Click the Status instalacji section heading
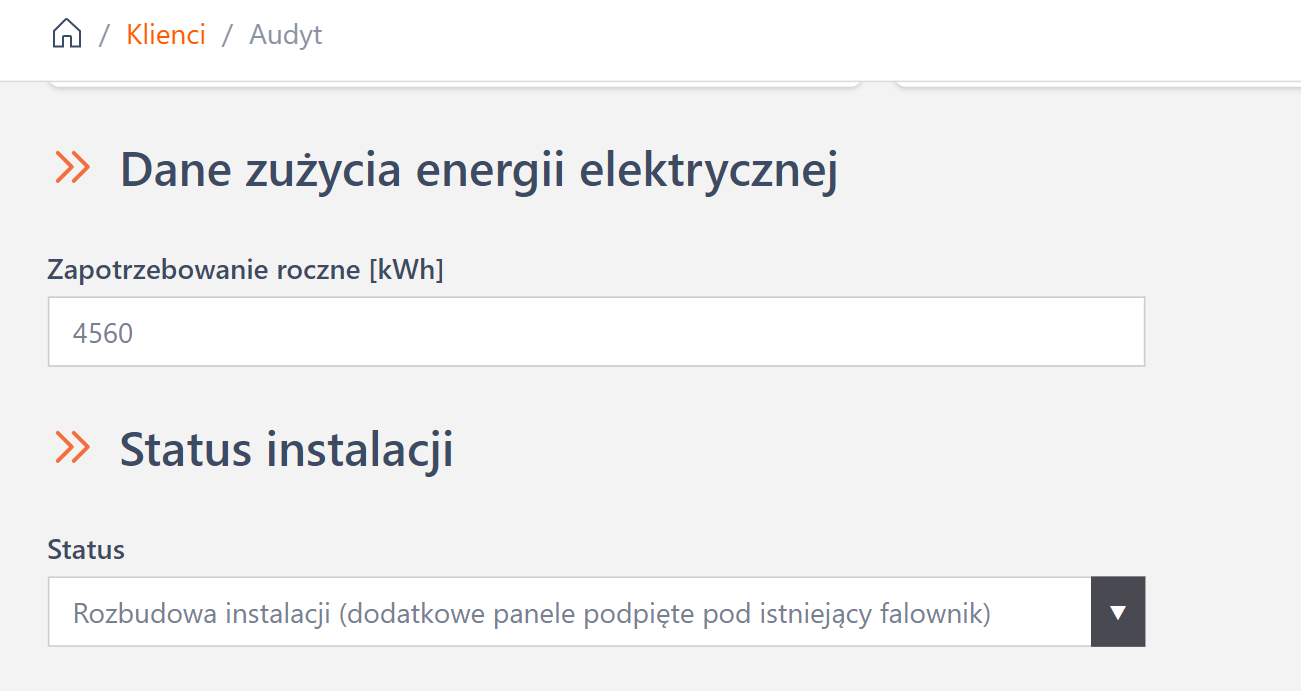This screenshot has width=1301, height=691. tap(286, 450)
